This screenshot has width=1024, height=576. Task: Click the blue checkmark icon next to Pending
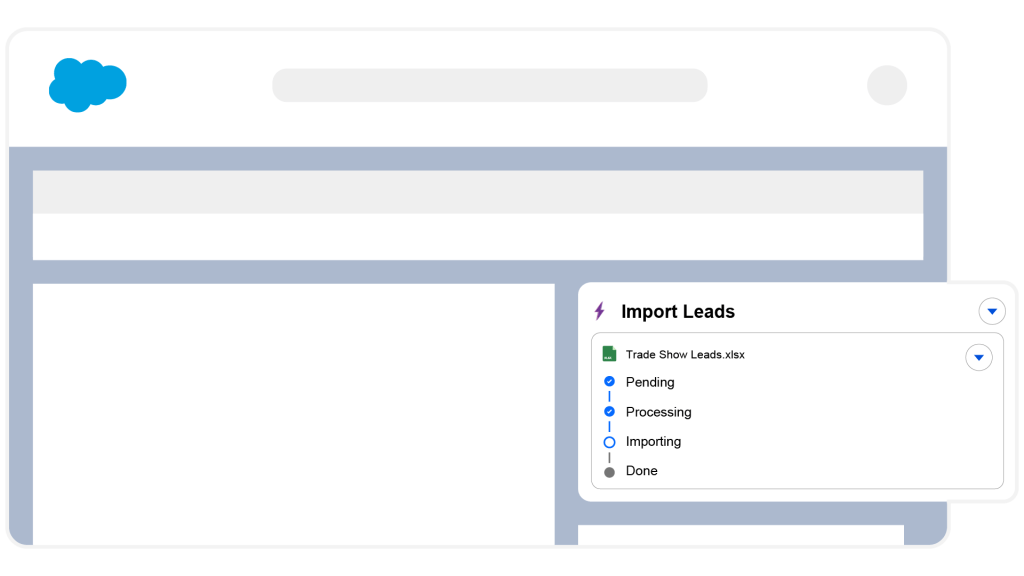[x=609, y=381]
